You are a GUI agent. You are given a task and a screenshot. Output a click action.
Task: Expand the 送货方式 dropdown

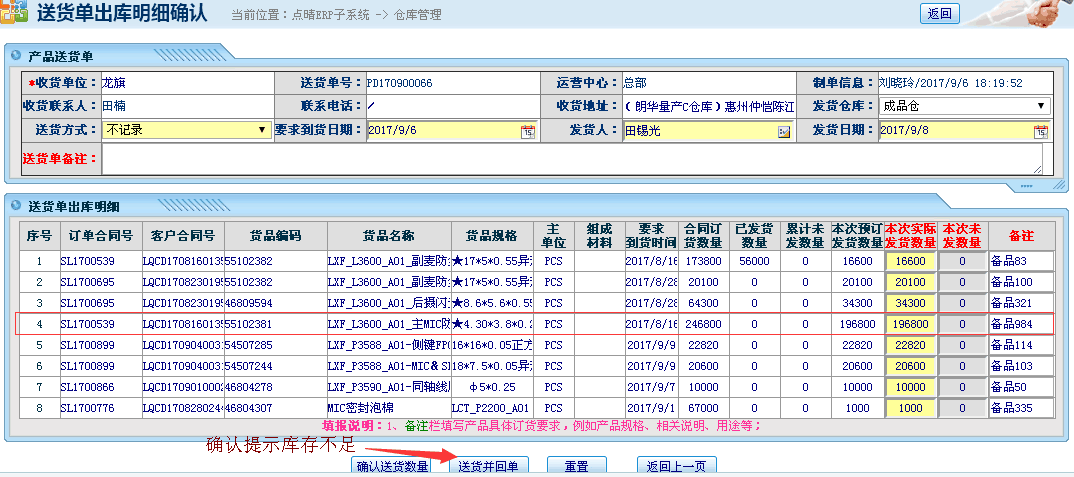click(262, 130)
